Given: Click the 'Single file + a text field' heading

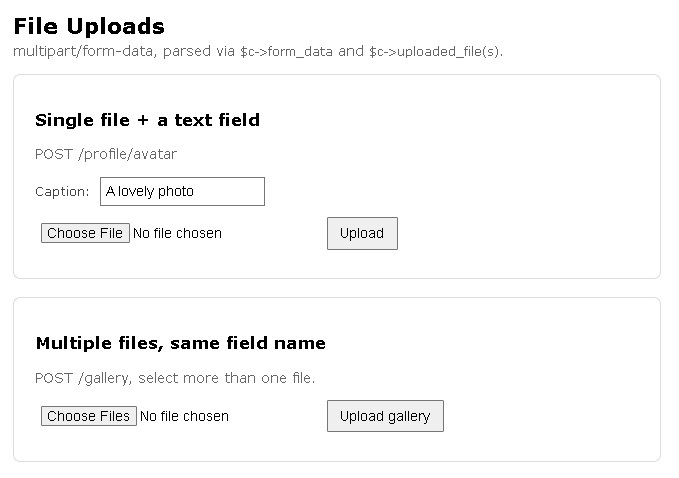Looking at the screenshot, I should (148, 120).
